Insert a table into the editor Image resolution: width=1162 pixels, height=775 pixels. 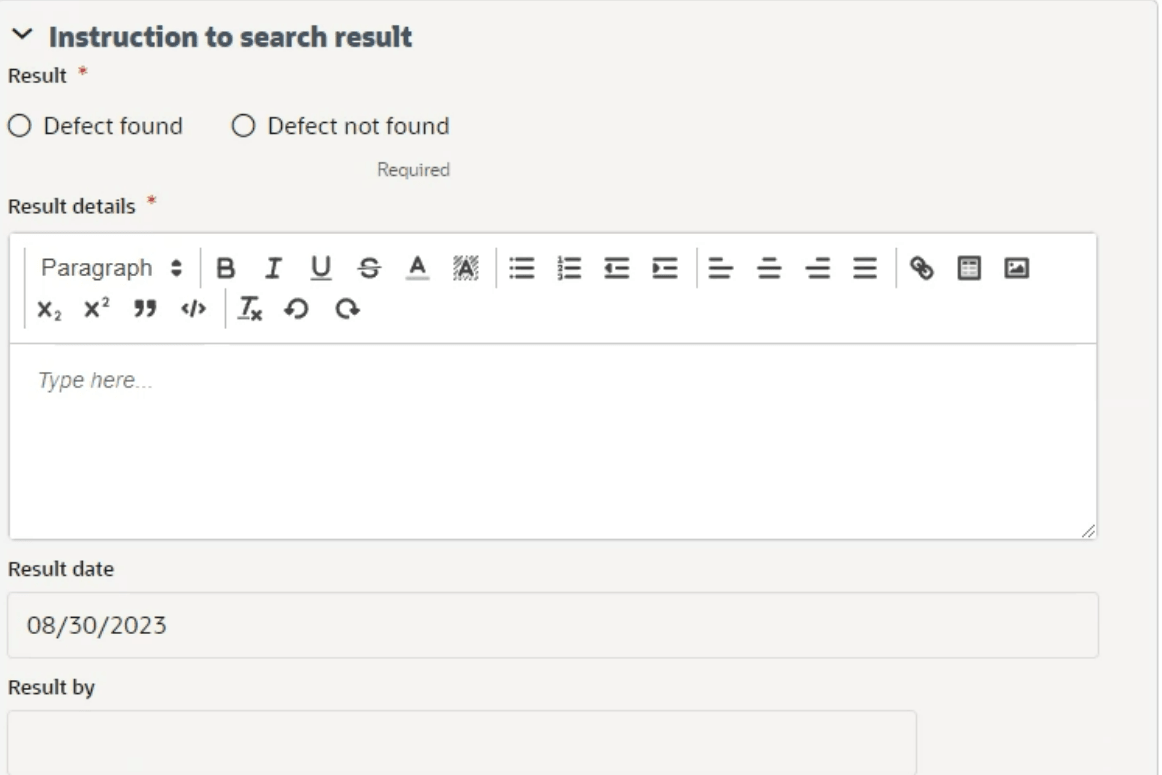click(x=969, y=267)
